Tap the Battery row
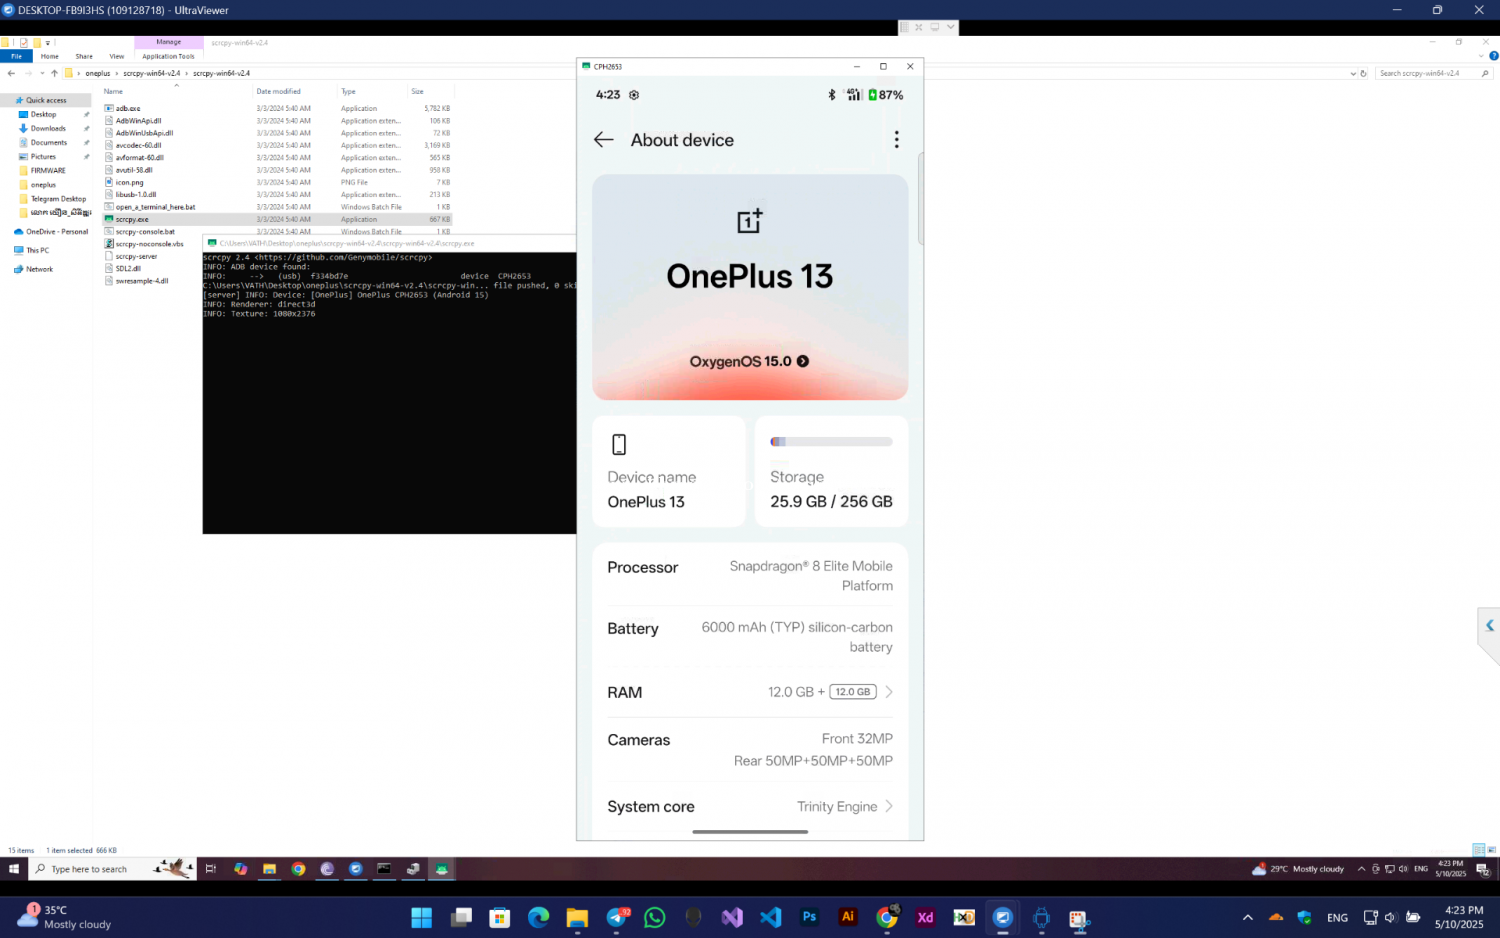Viewport: 1500px width, 938px height. [750, 637]
